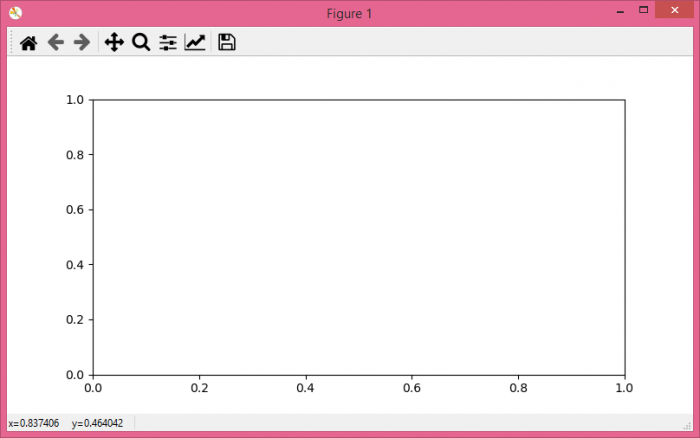700x438 pixels.
Task: Go forward to next view arrow
Action: (82, 42)
